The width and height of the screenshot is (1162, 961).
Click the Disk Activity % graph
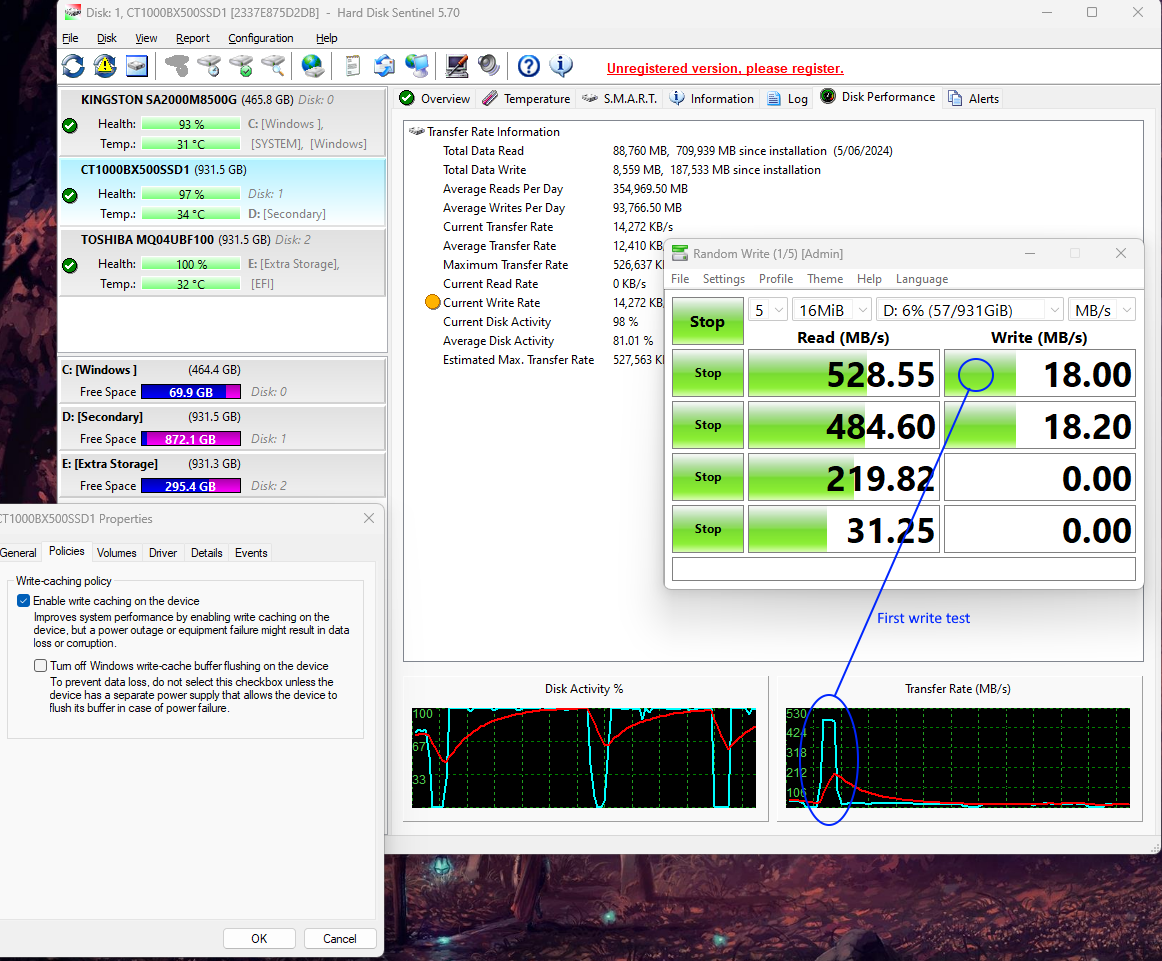(584, 758)
